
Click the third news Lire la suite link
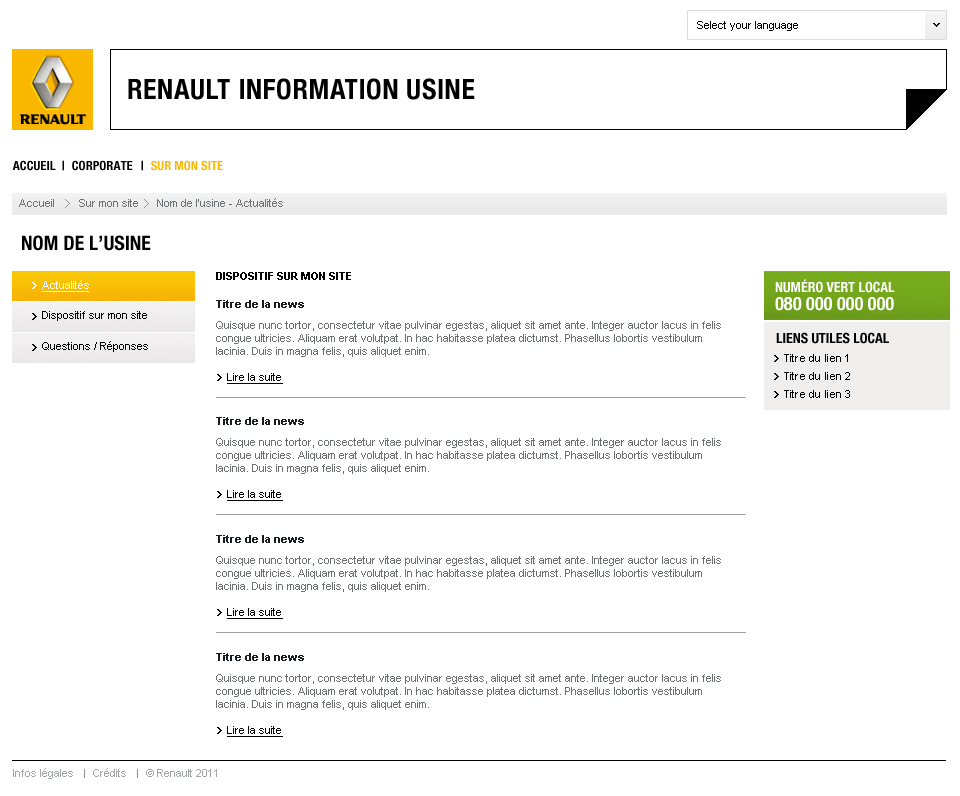tap(254, 612)
